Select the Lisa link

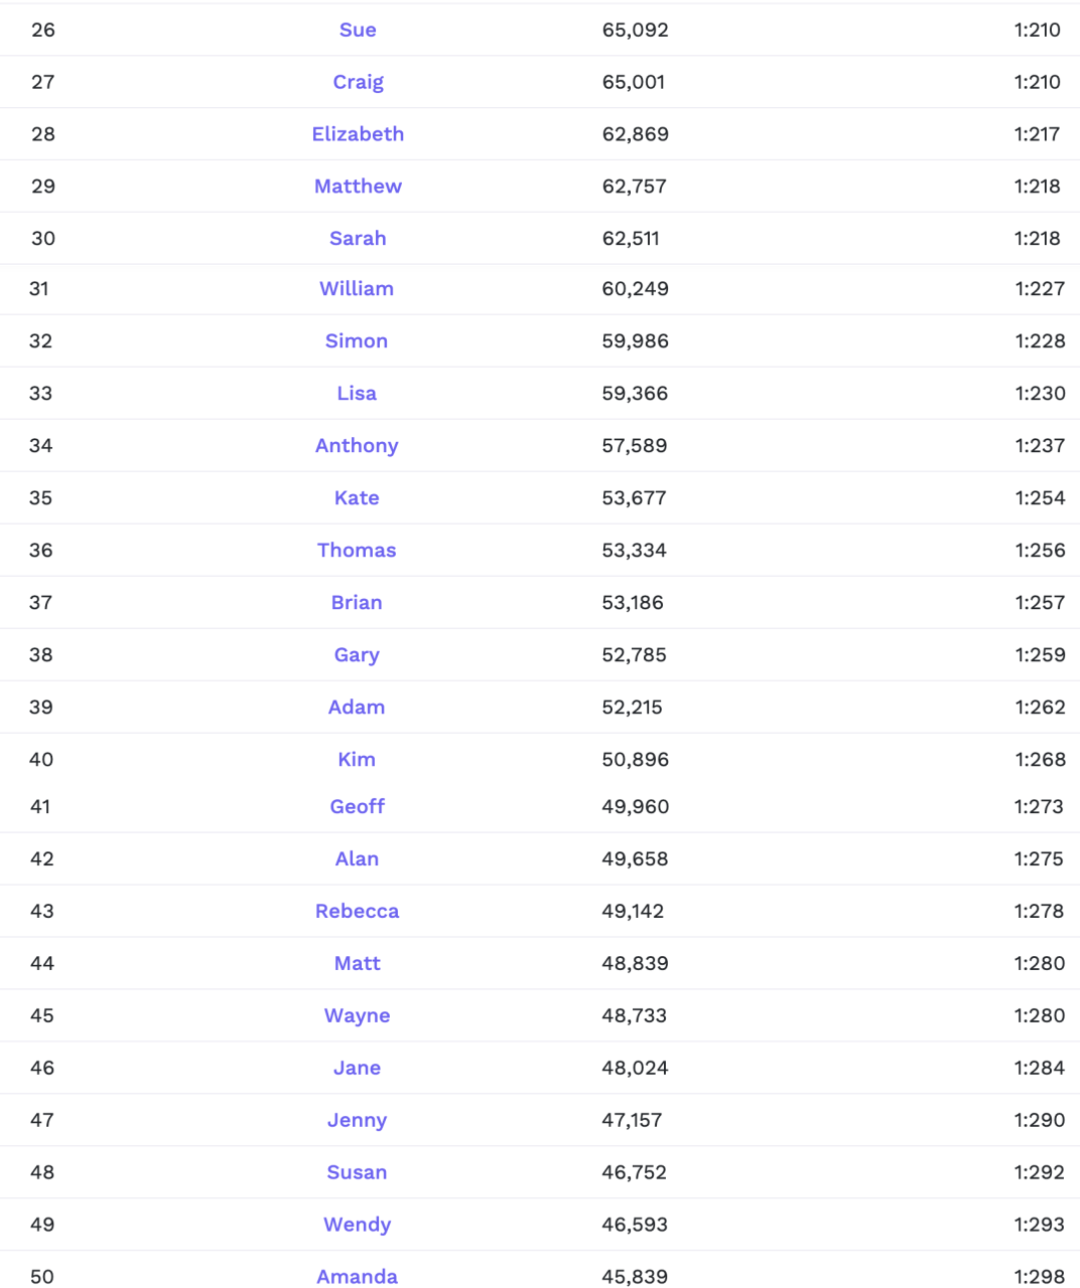click(x=356, y=393)
